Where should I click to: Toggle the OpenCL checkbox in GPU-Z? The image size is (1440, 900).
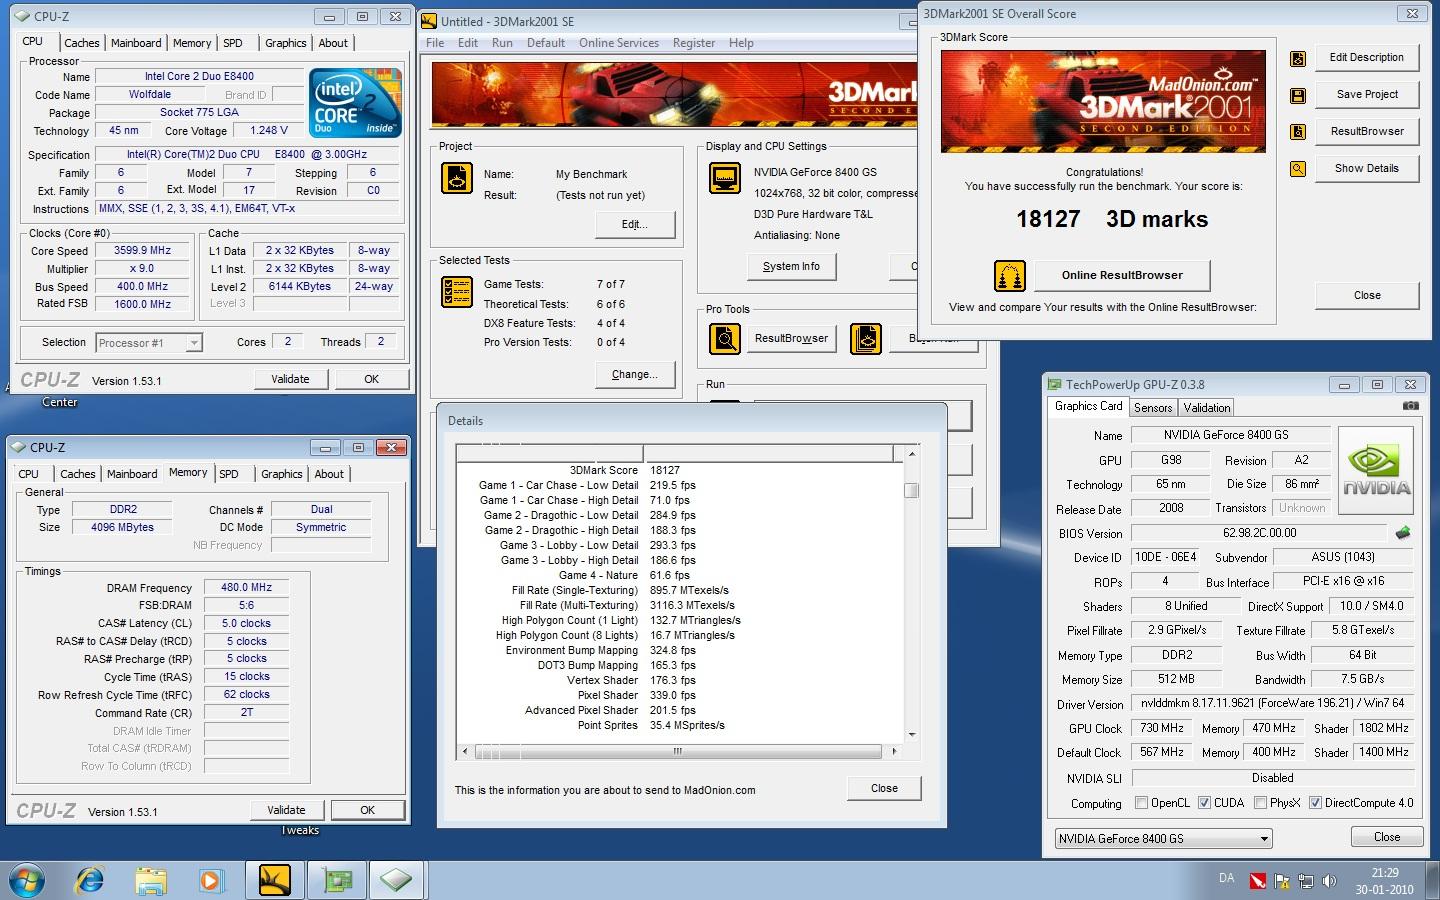click(1141, 803)
